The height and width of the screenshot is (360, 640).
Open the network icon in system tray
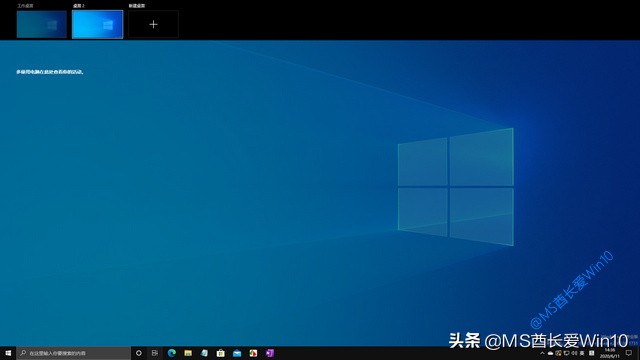[x=567, y=353]
